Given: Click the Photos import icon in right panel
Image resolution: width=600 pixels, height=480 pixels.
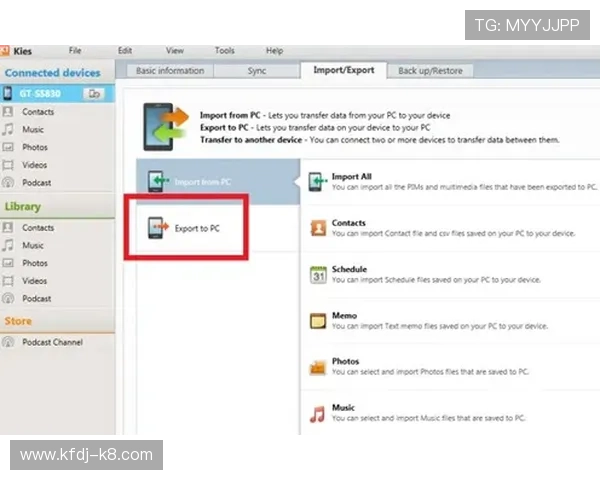Looking at the screenshot, I should [x=317, y=367].
